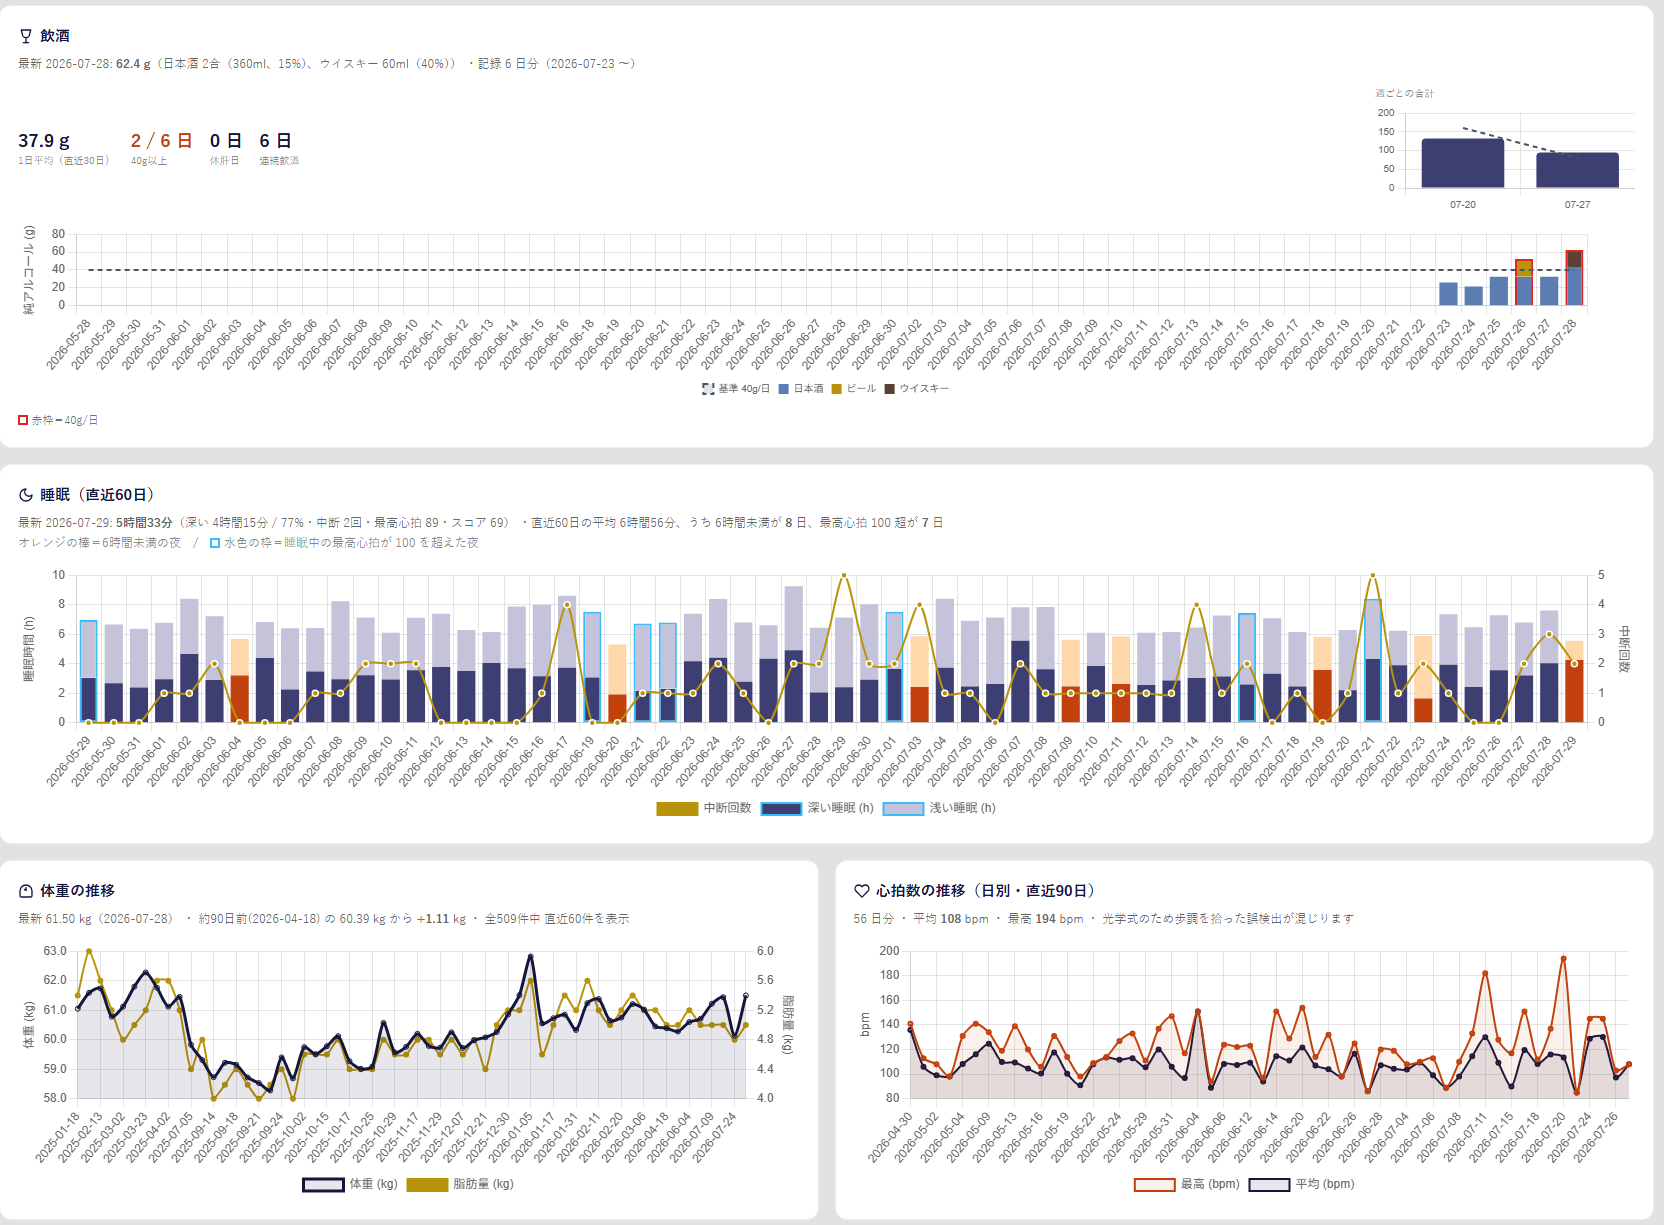Image resolution: width=1664 pixels, height=1225 pixels.
Task: Toggle 中断回数 series in sleep legend
Action: tap(704, 808)
